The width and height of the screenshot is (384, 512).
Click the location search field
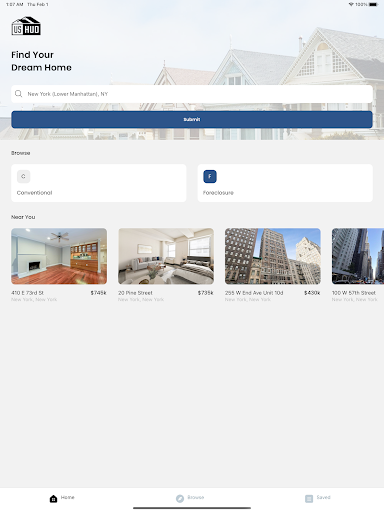click(192, 94)
